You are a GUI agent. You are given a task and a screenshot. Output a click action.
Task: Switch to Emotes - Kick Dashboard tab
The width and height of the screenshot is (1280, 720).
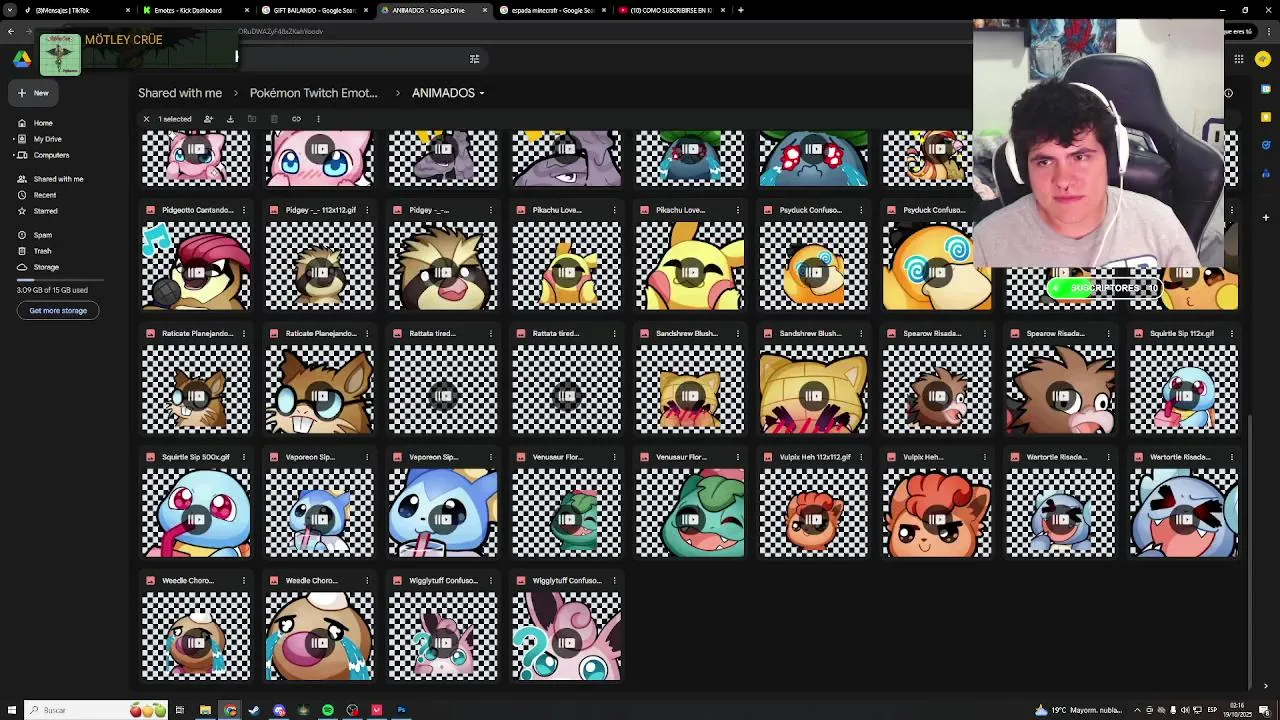click(196, 10)
